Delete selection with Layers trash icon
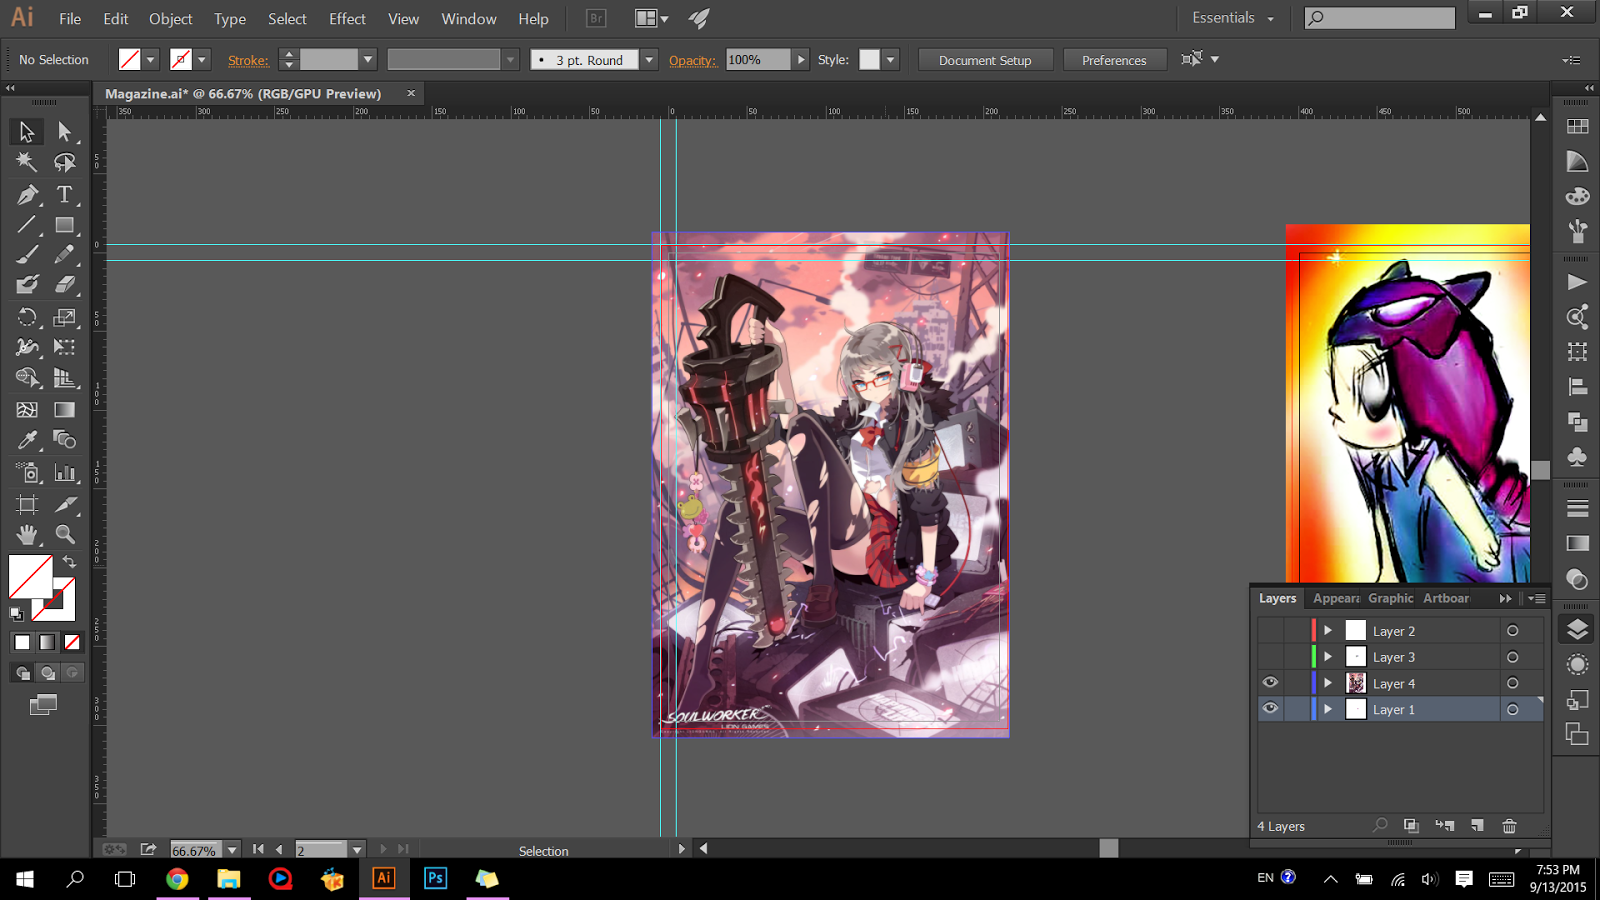The width and height of the screenshot is (1600, 900). pos(1509,826)
